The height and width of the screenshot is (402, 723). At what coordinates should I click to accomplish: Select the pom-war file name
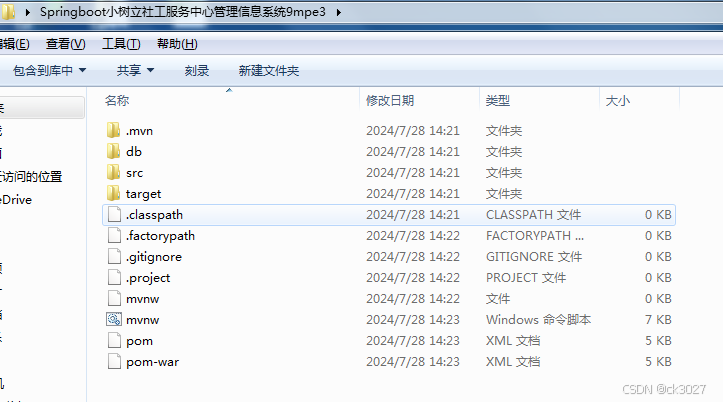152,362
